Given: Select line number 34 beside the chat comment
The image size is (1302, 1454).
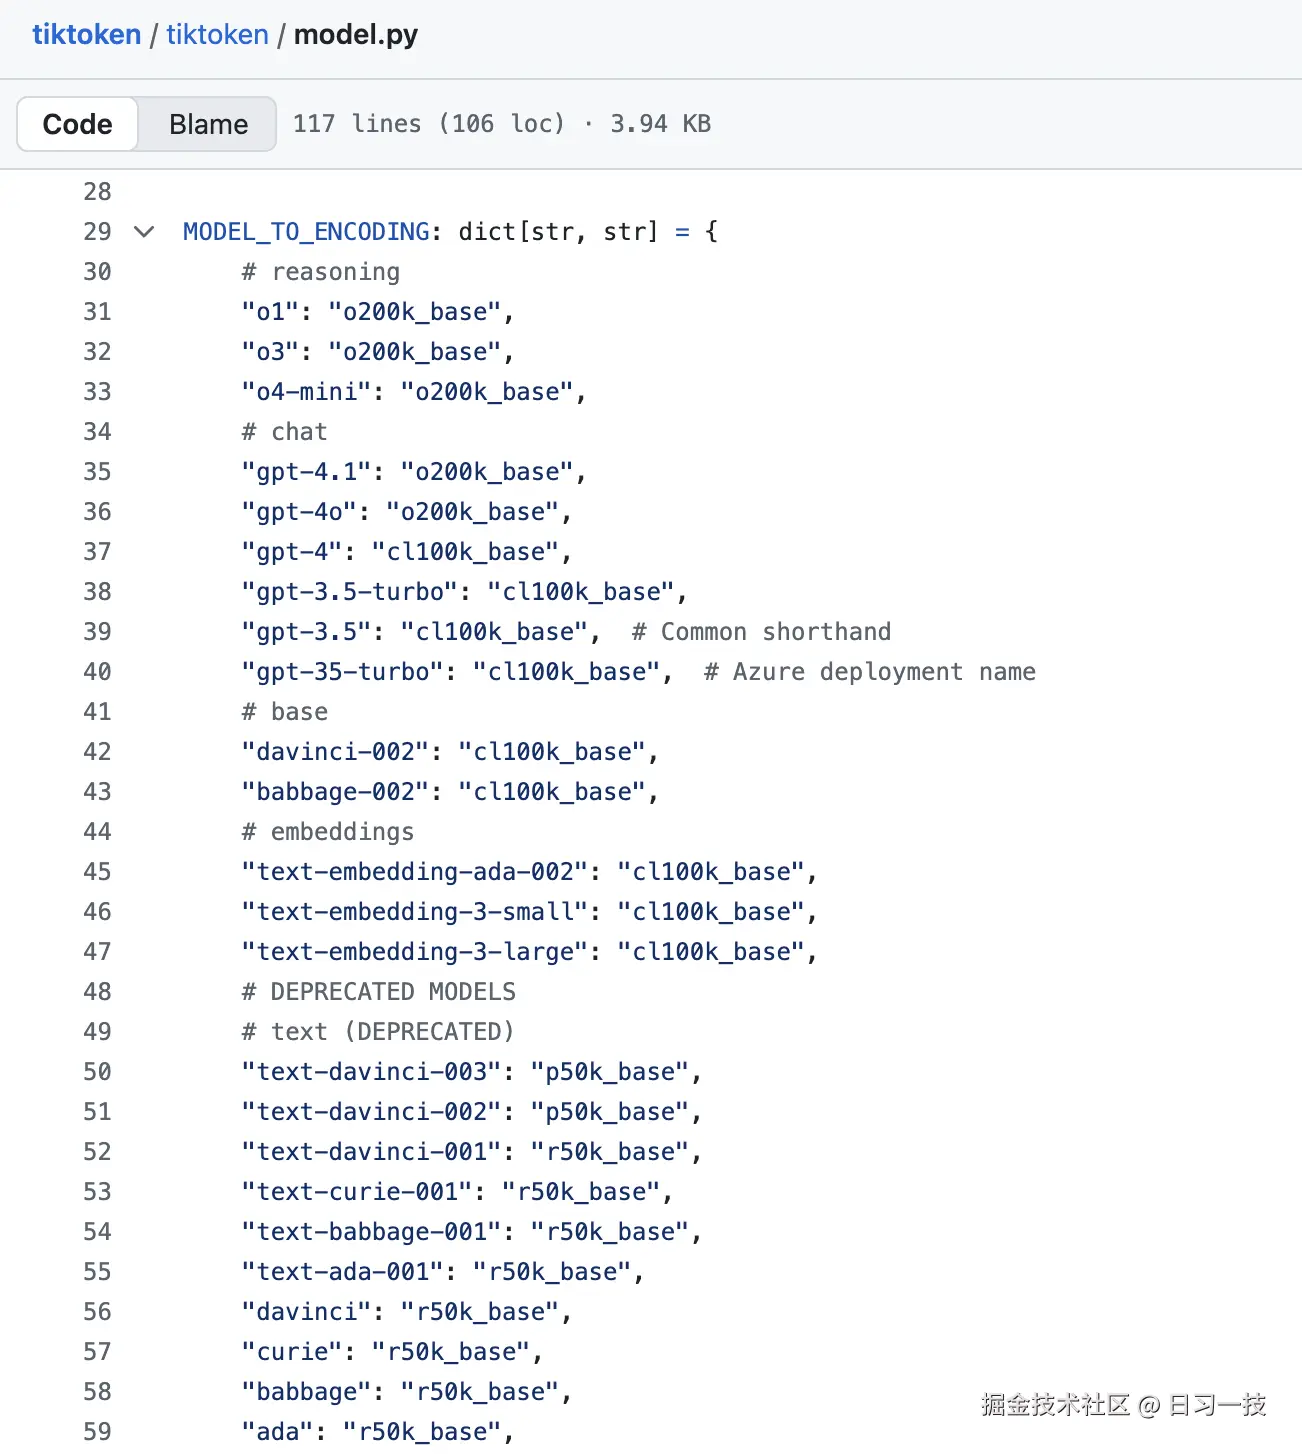Looking at the screenshot, I should [x=97, y=431].
